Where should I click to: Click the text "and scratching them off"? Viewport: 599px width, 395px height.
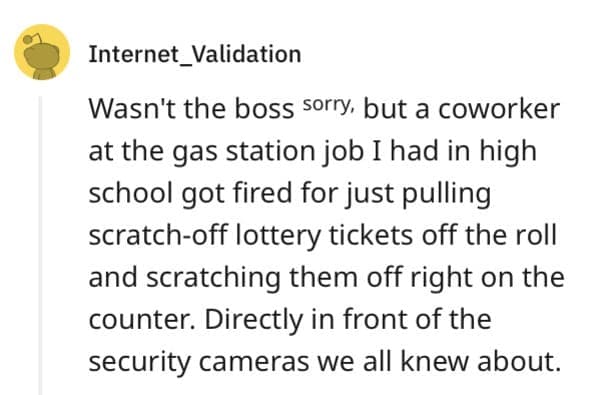pos(245,278)
